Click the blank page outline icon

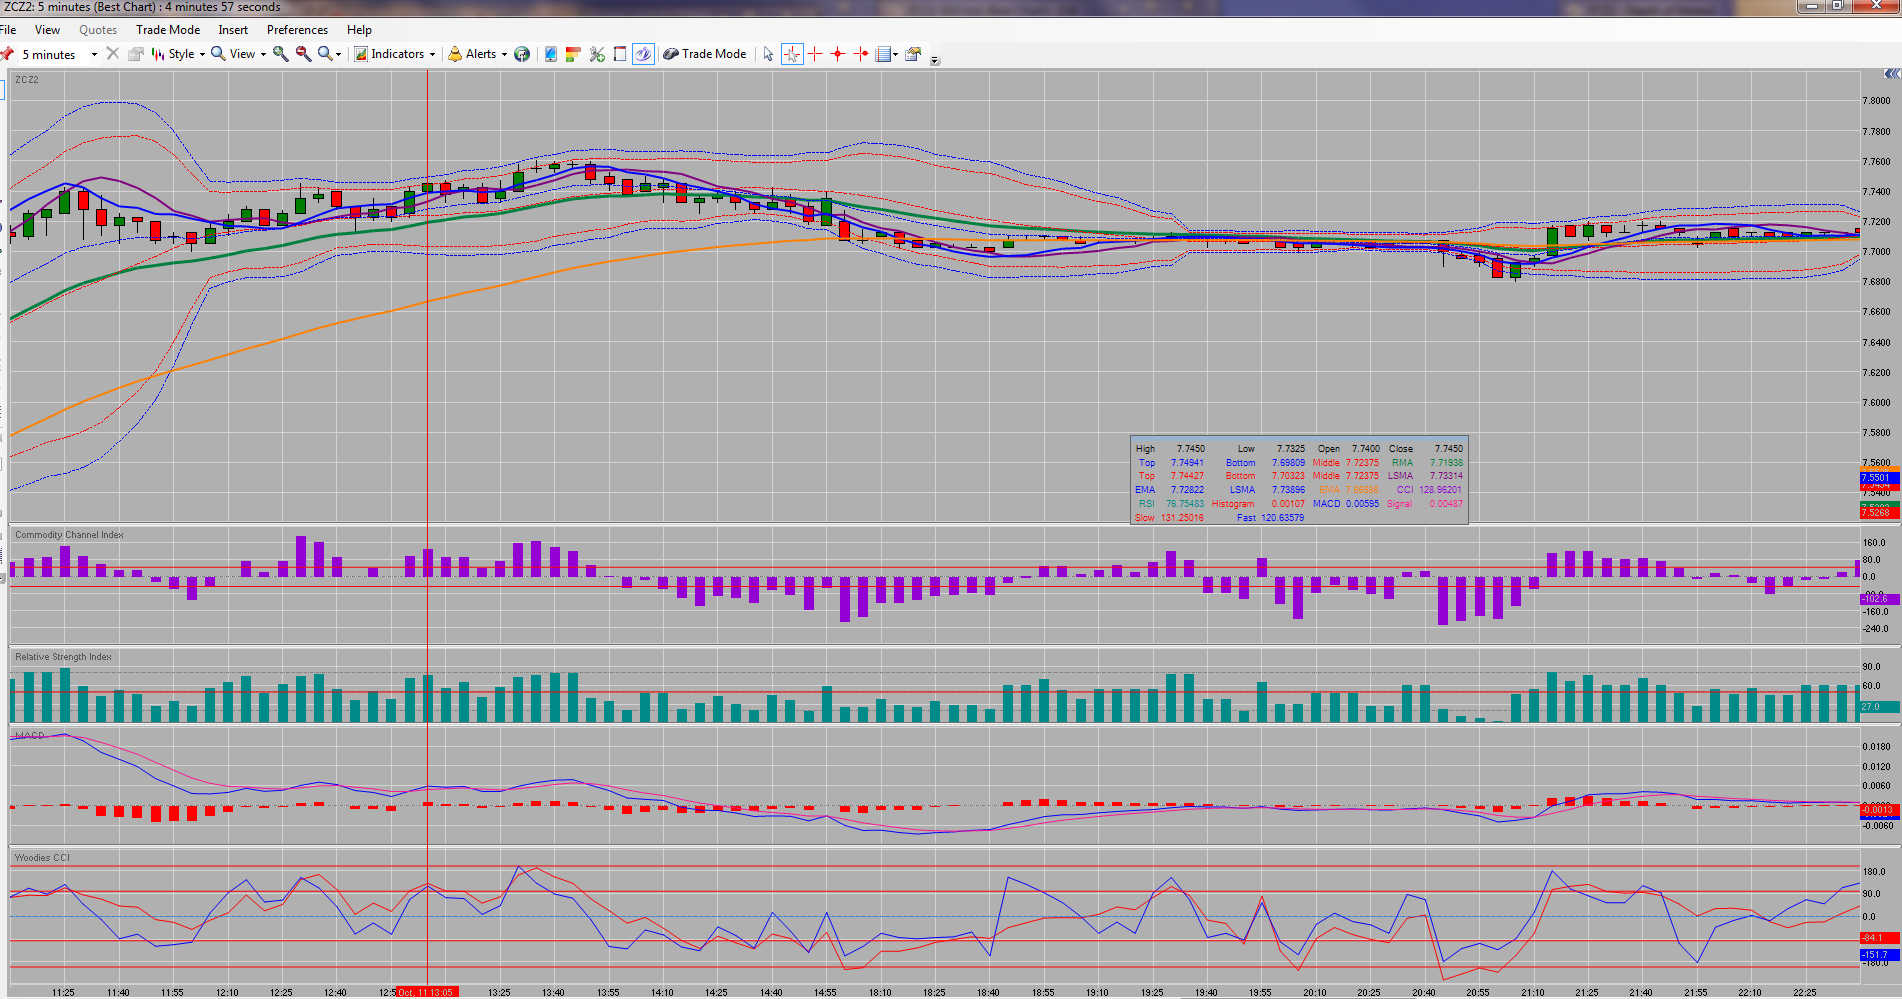tap(620, 54)
